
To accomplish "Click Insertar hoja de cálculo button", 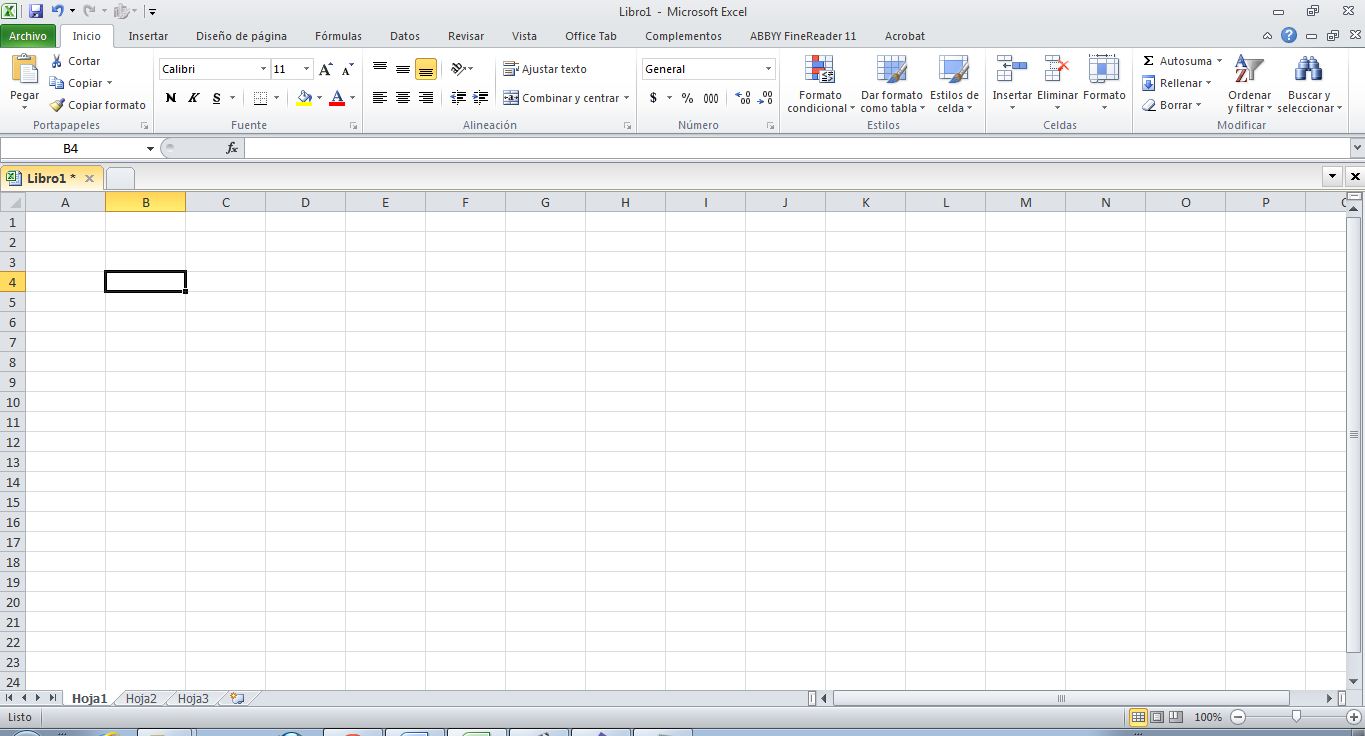I will click(x=236, y=698).
